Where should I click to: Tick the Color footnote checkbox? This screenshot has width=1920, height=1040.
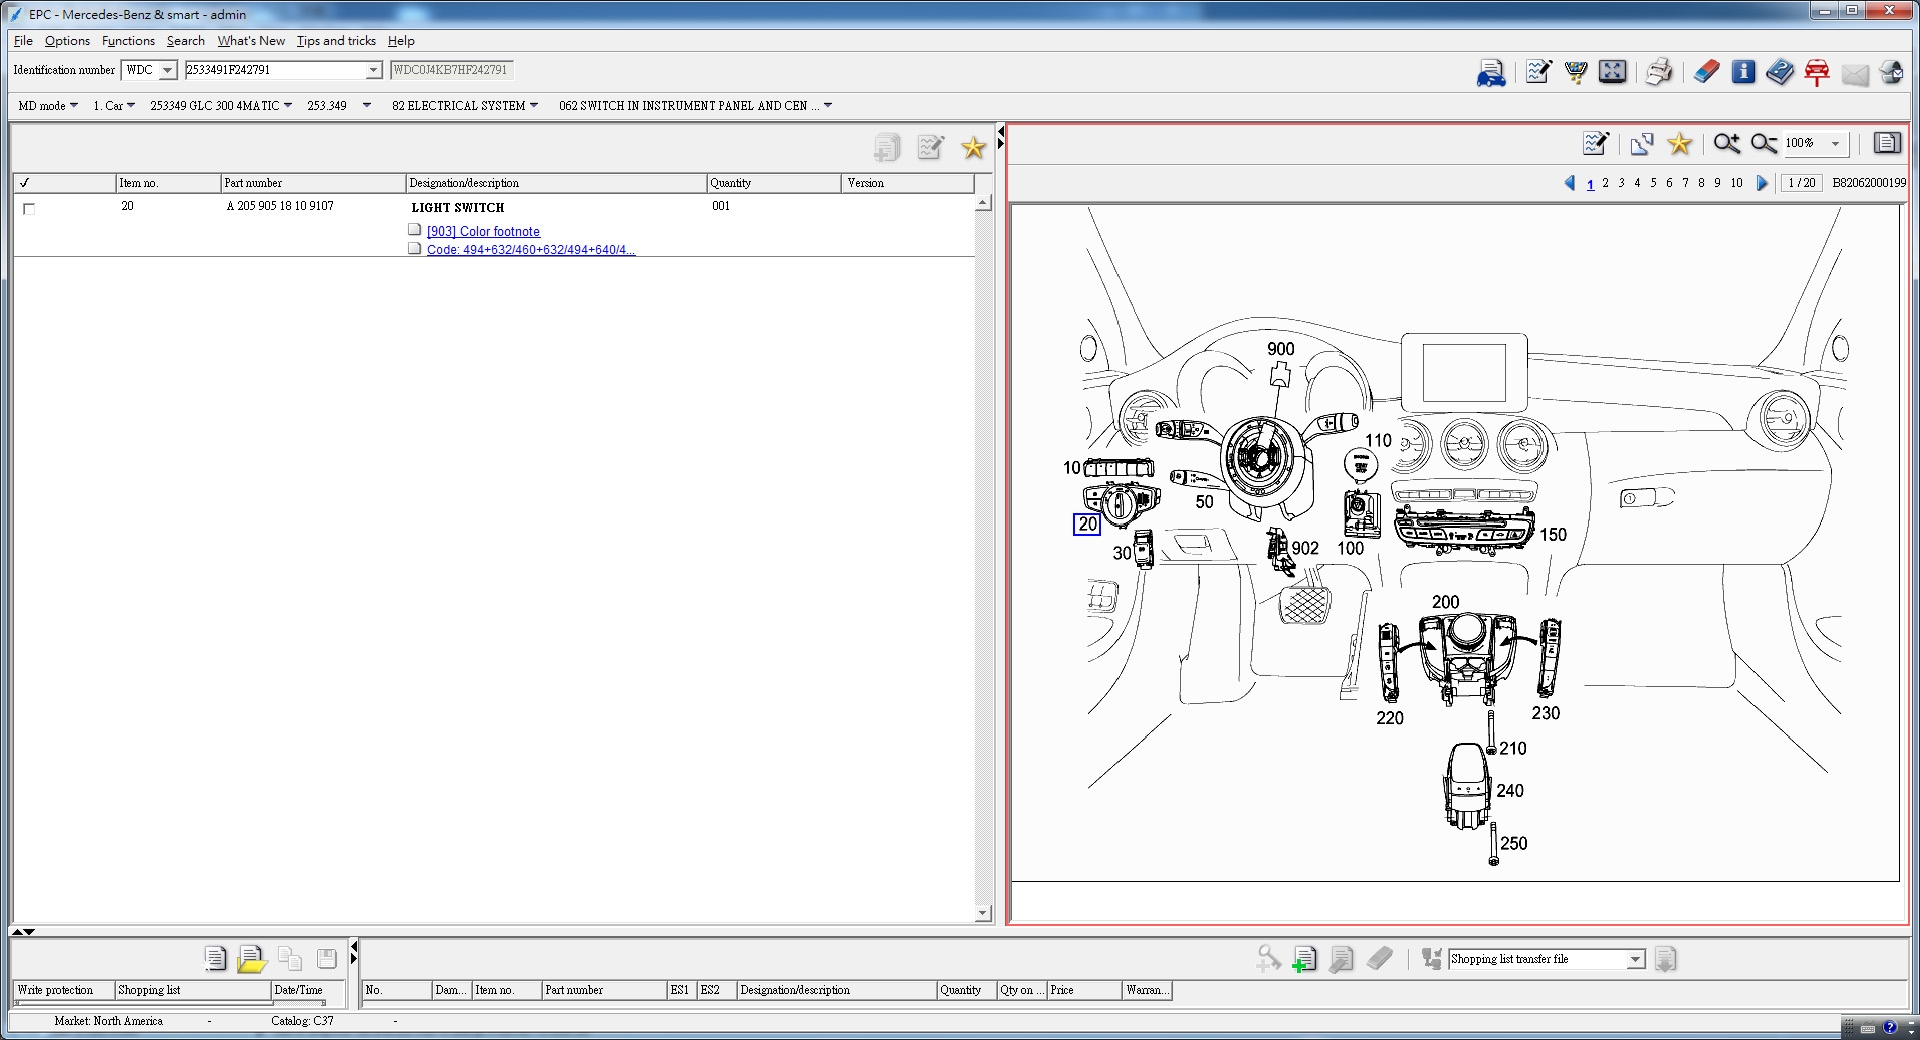pos(414,230)
